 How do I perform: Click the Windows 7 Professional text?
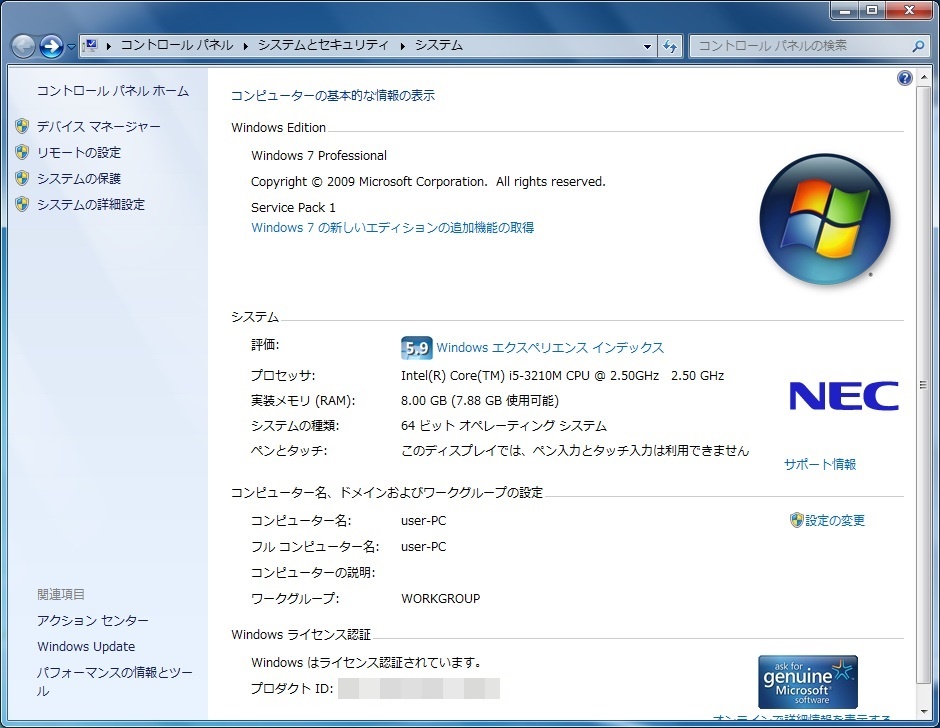tap(319, 155)
